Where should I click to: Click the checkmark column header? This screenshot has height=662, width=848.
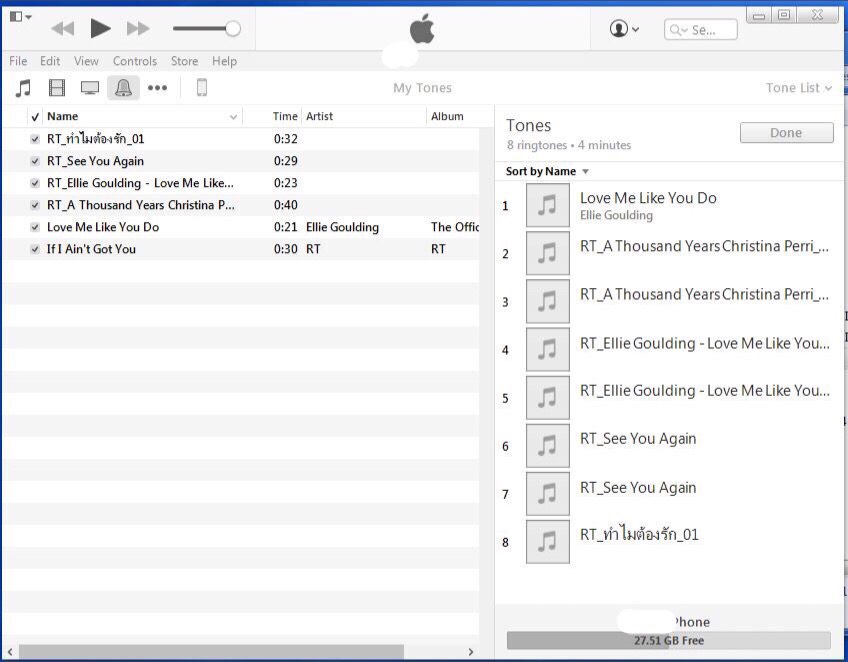coord(35,116)
